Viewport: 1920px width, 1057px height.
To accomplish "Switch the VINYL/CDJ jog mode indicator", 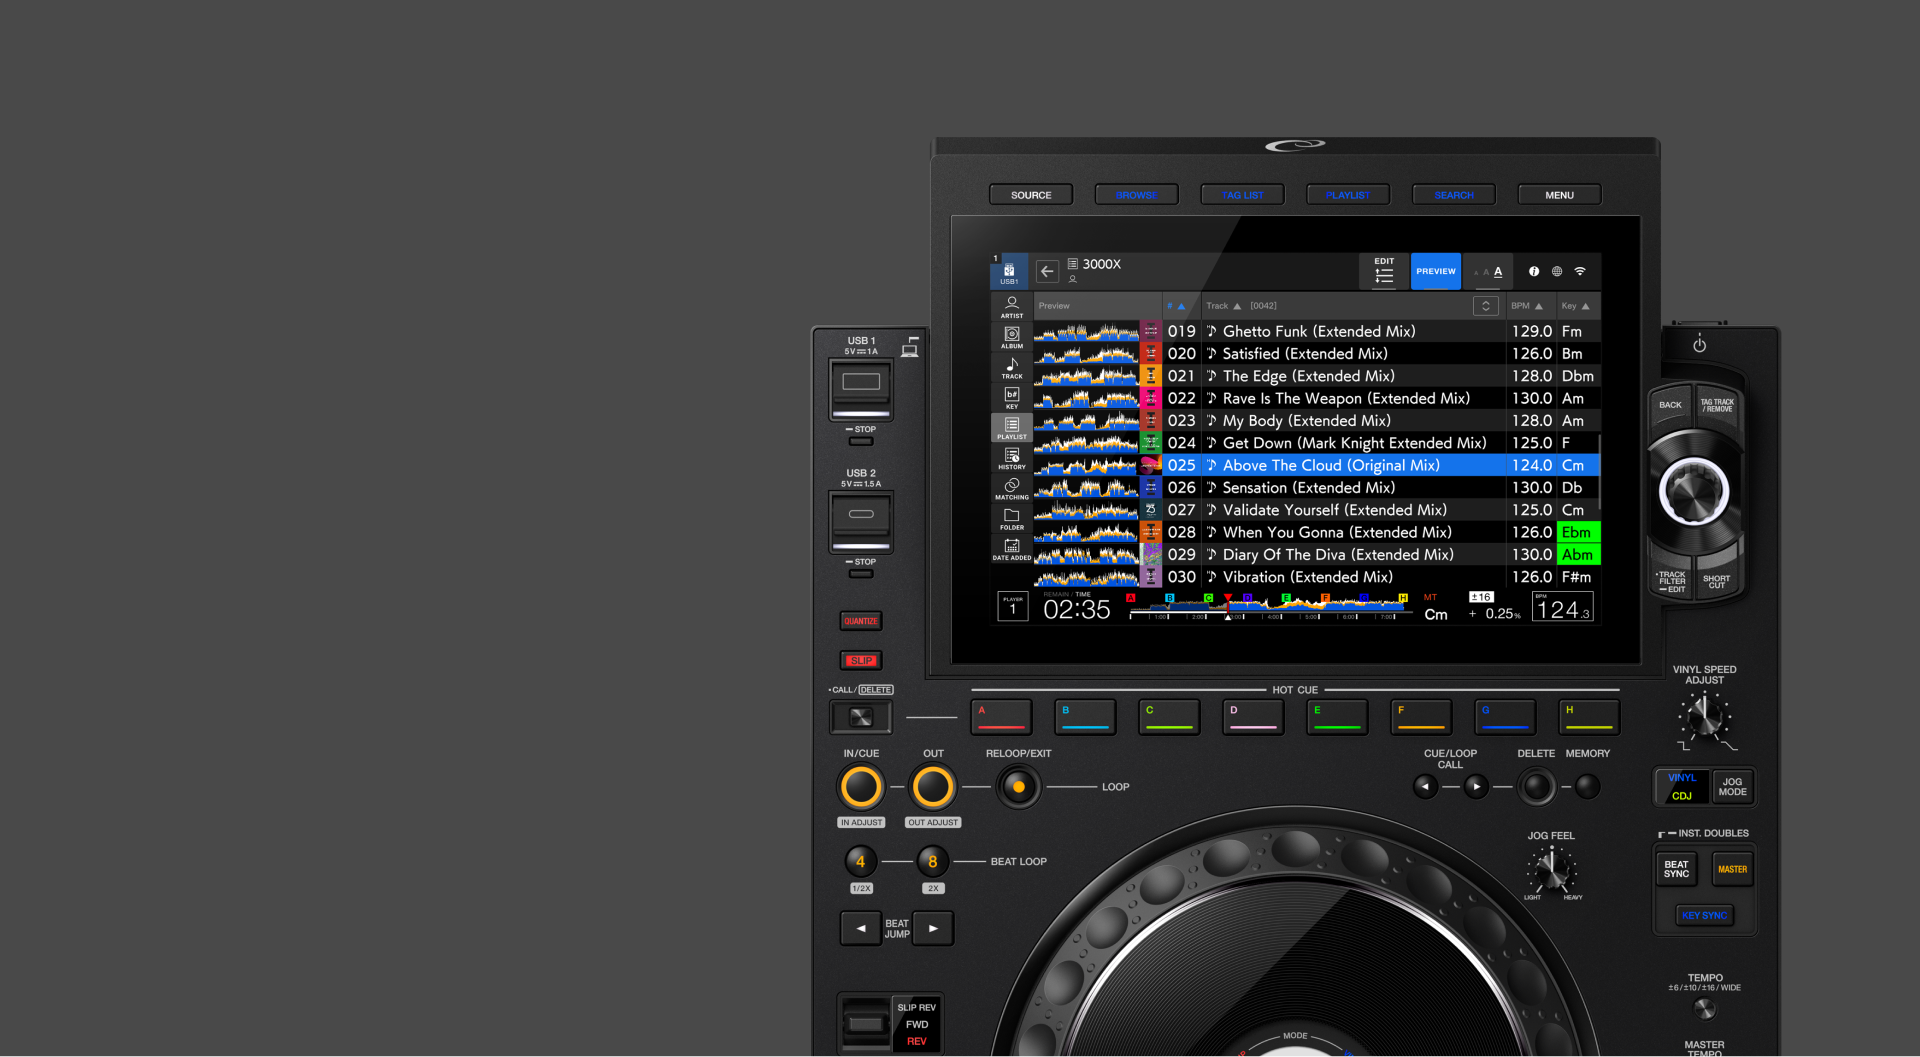I will tap(1682, 787).
